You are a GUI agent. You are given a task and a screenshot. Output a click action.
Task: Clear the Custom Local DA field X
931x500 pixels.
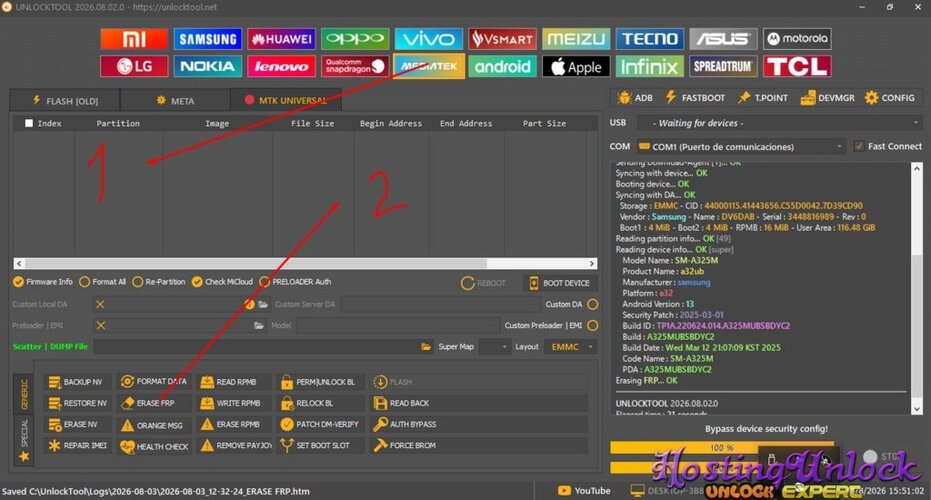coord(100,304)
